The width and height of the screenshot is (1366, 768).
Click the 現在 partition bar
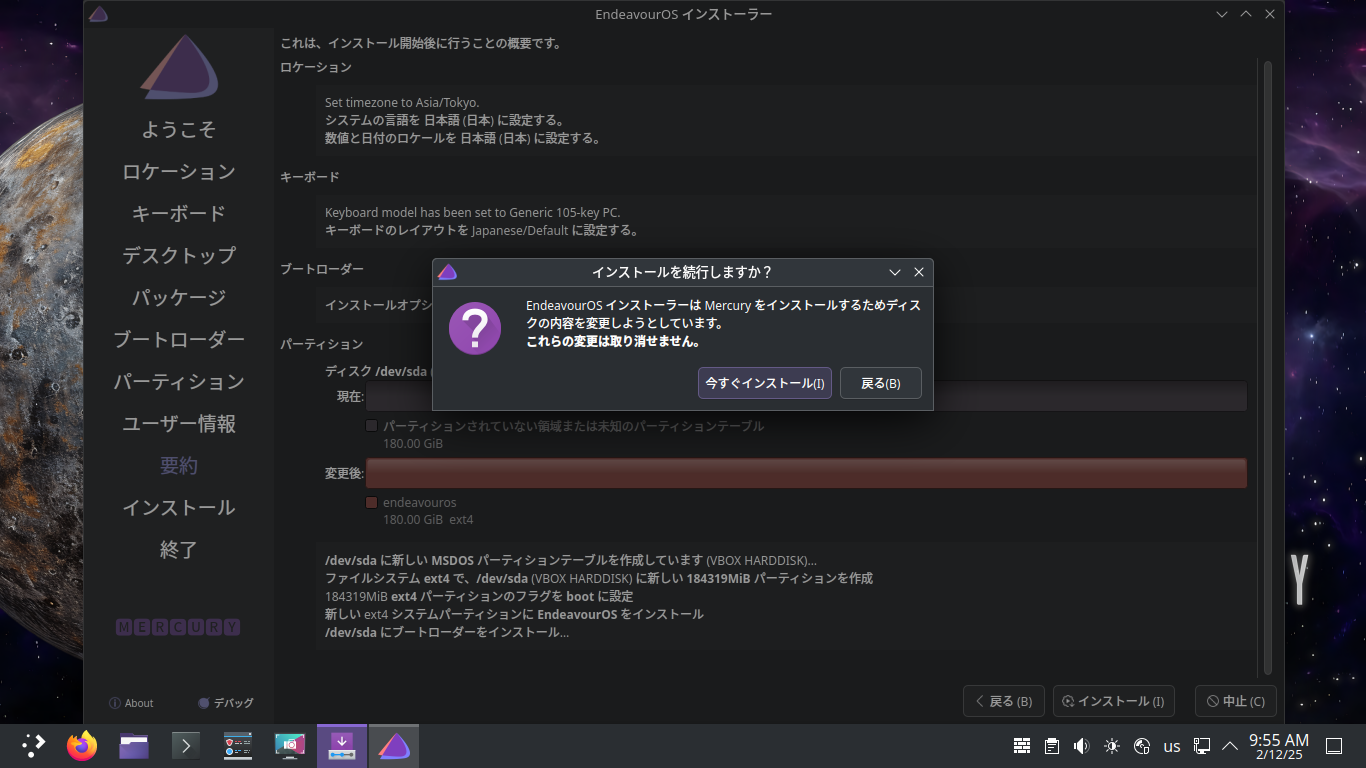pos(806,396)
